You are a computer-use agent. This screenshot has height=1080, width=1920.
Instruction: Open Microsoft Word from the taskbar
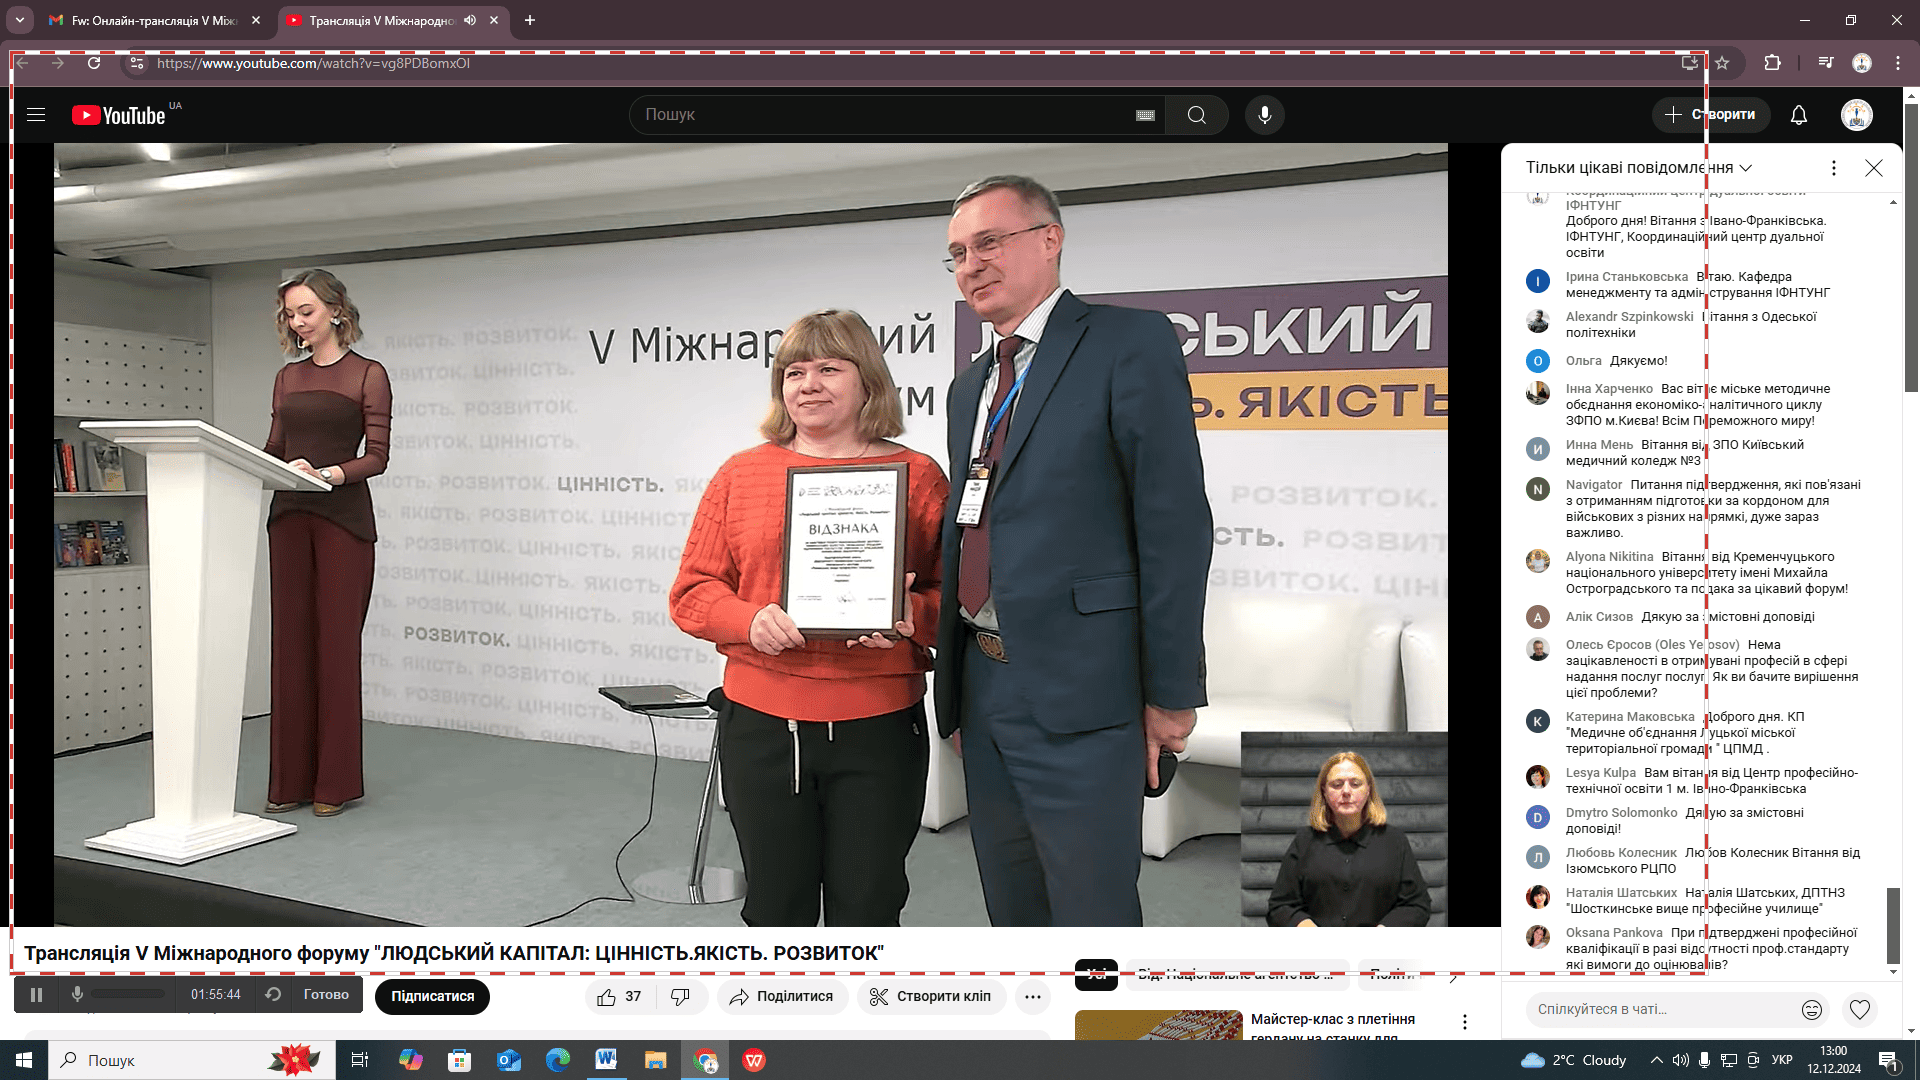pos(606,1060)
